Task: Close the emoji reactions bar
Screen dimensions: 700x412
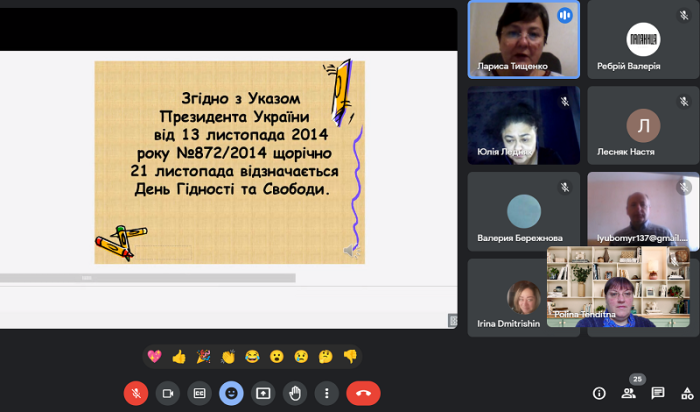Action: coord(232,393)
